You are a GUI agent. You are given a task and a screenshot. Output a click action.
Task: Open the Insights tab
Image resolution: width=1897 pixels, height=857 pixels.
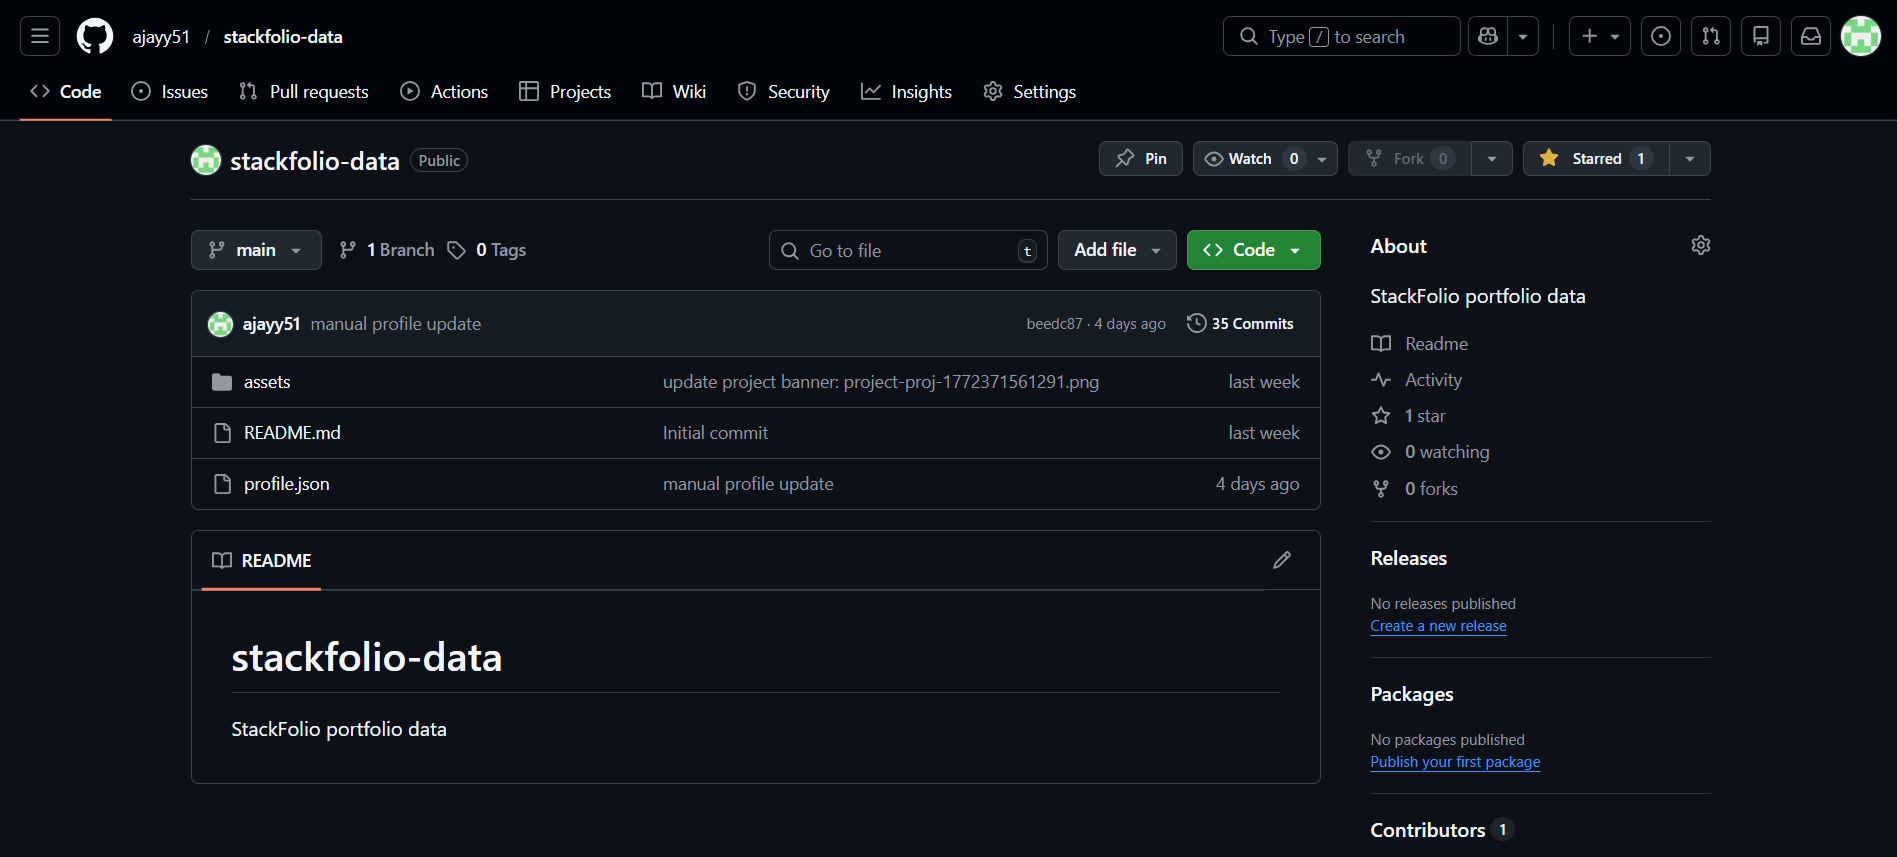pyautogui.click(x=906, y=91)
